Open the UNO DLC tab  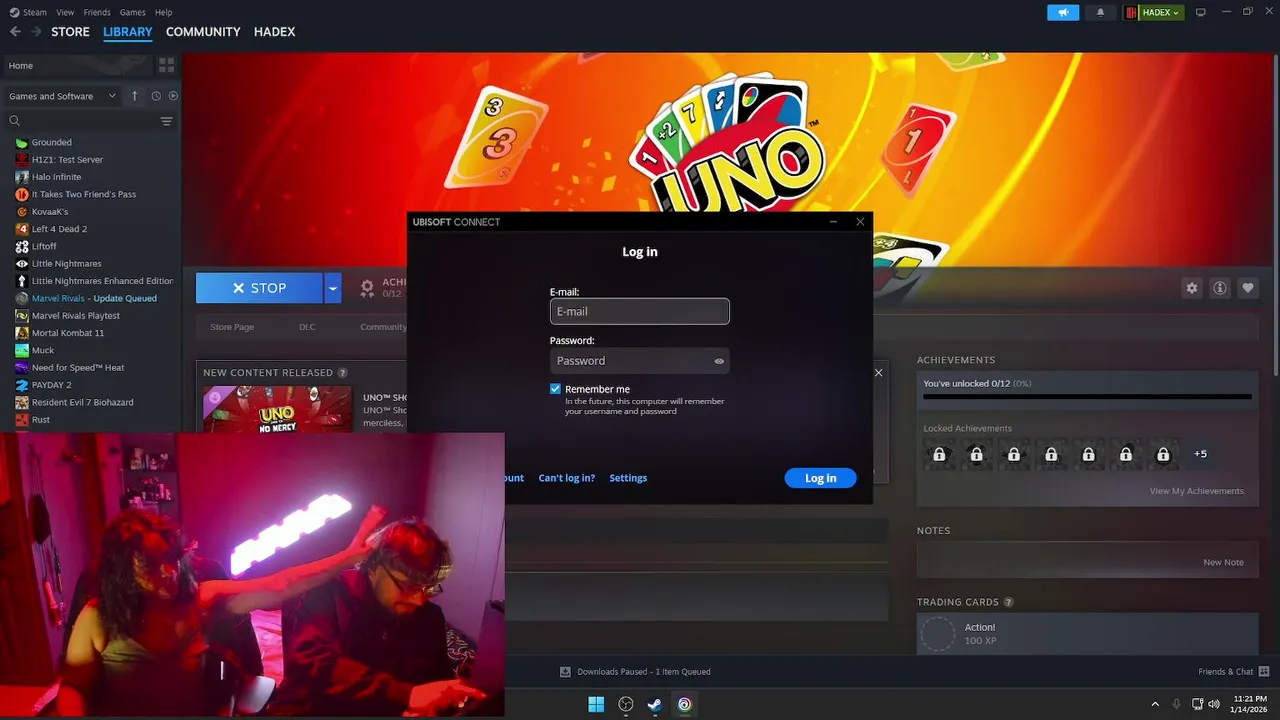(x=307, y=327)
